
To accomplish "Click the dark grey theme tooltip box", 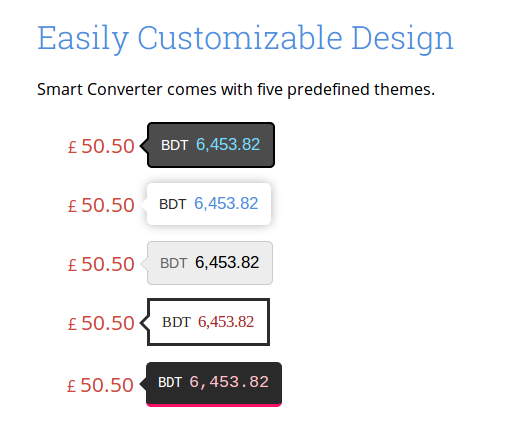I will (211, 145).
